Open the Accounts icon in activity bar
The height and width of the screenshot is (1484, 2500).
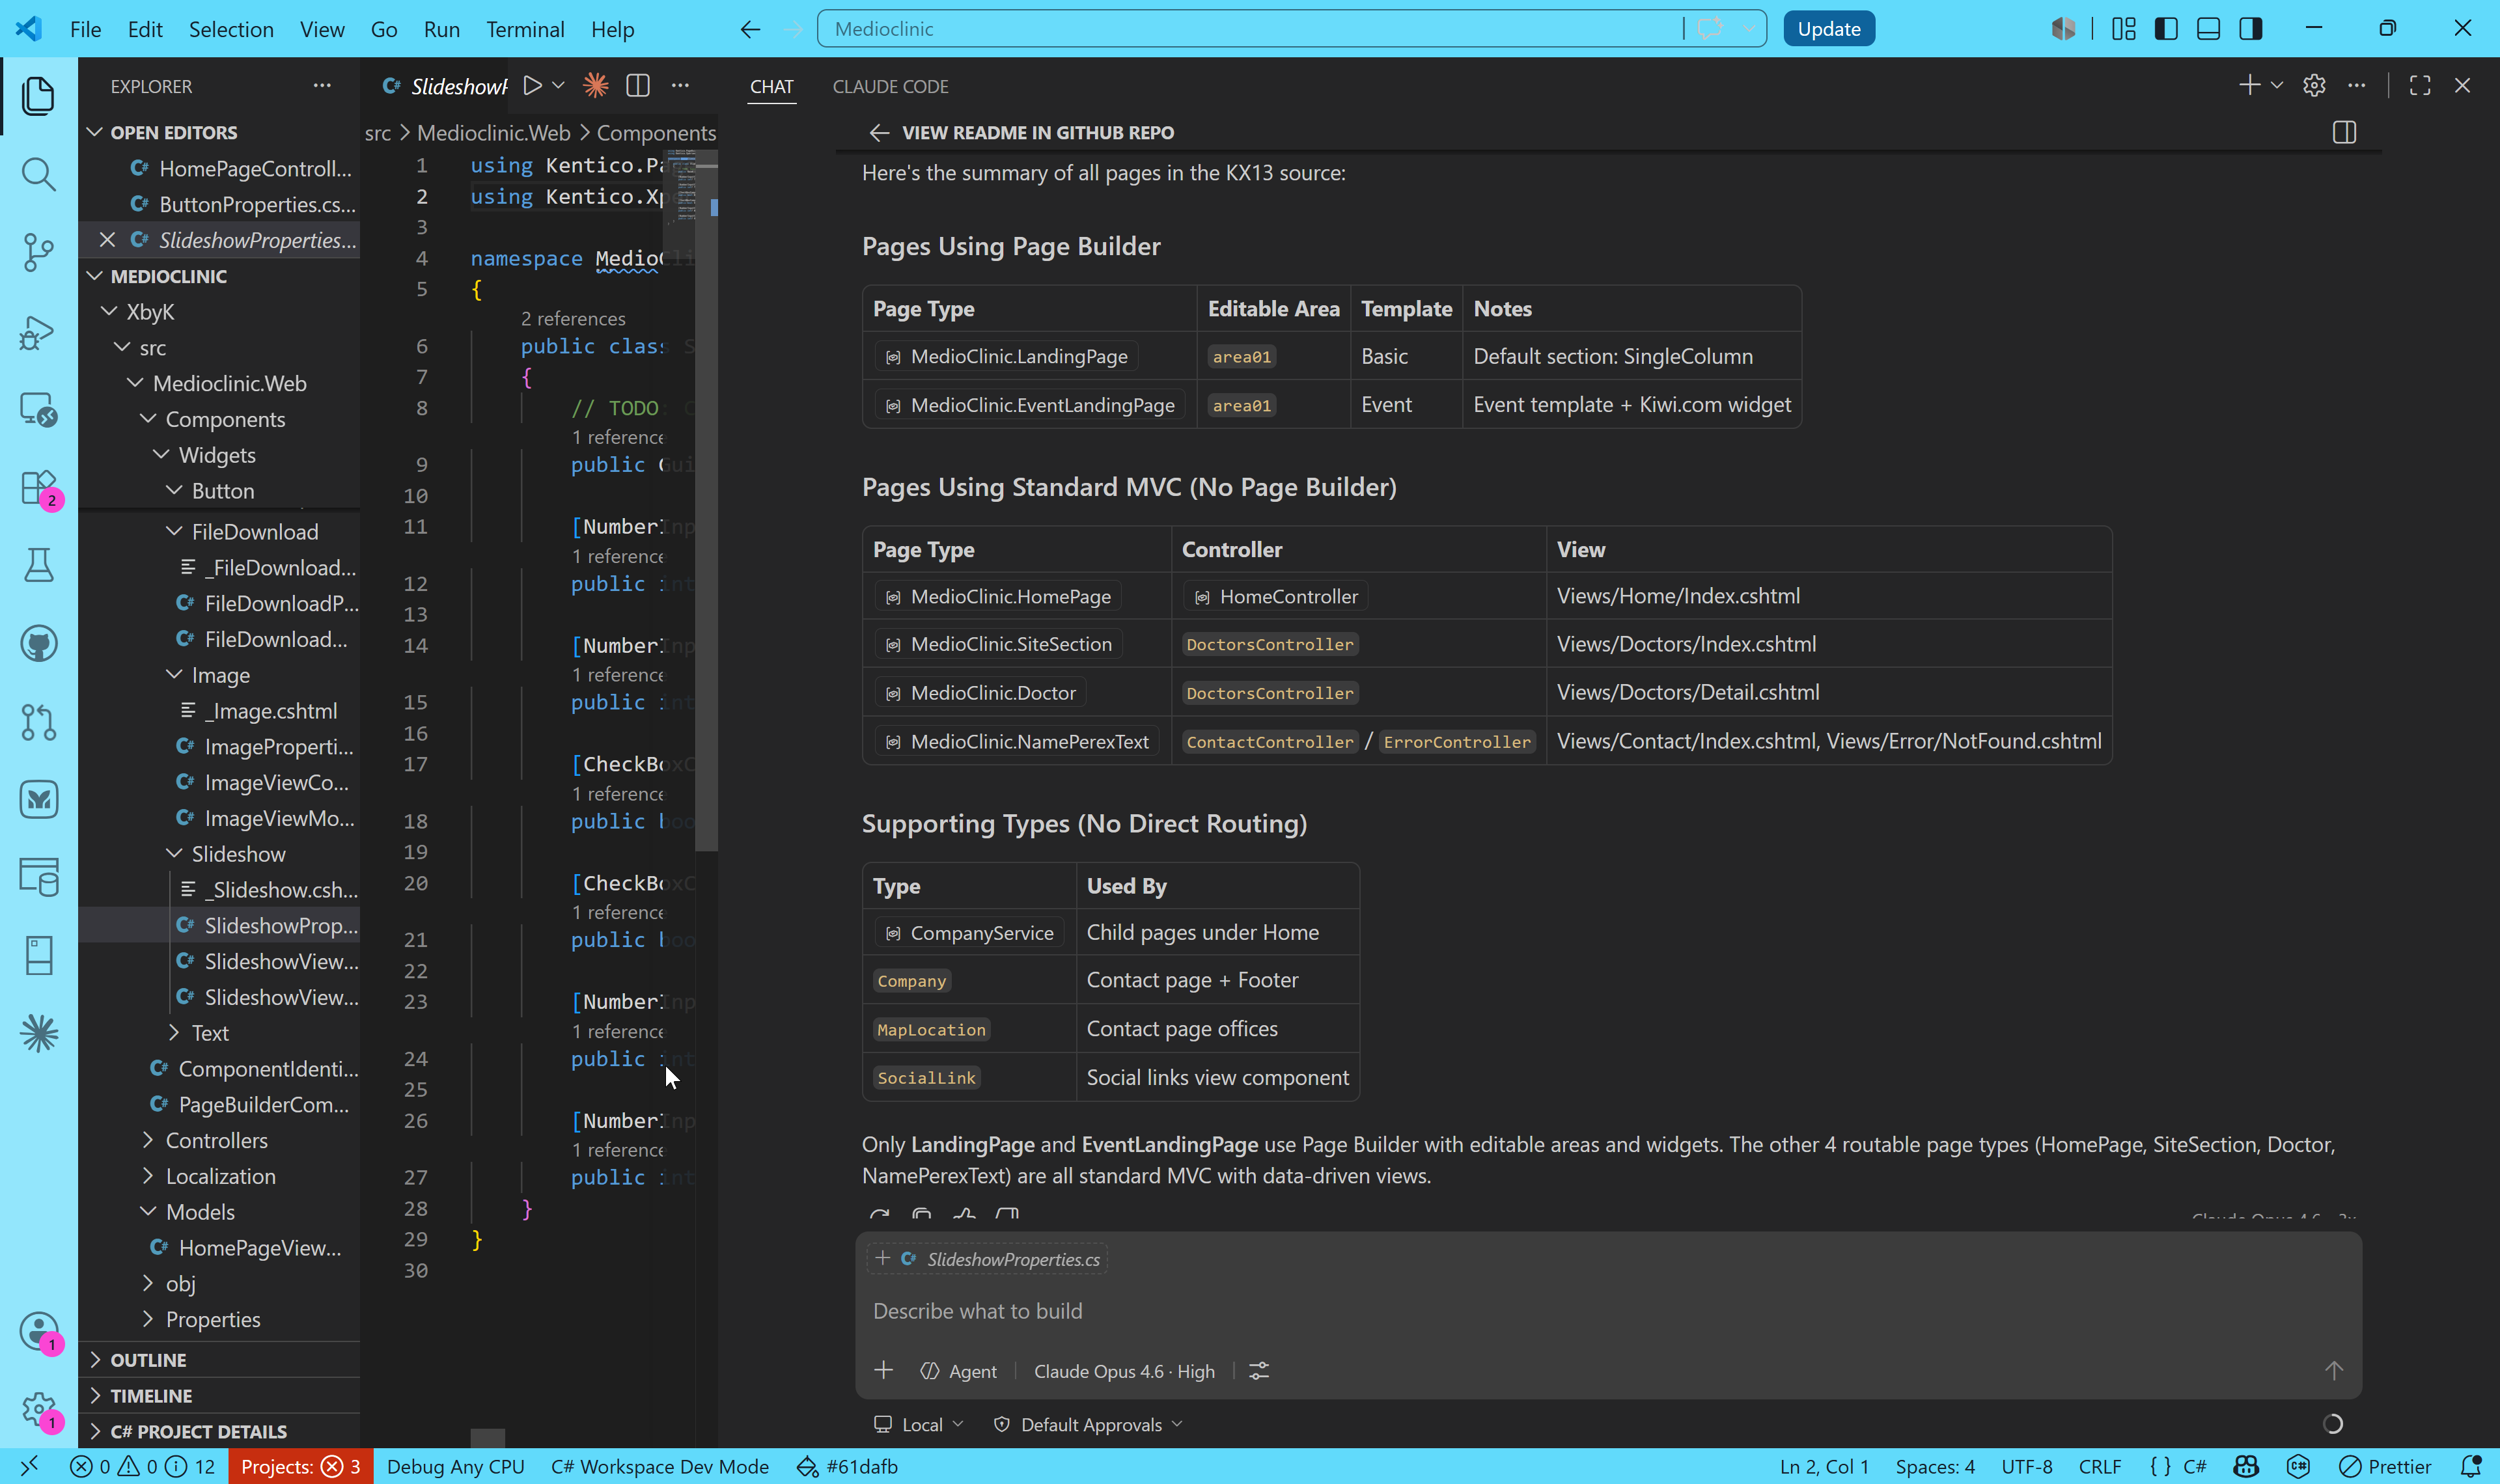pos(38,1331)
